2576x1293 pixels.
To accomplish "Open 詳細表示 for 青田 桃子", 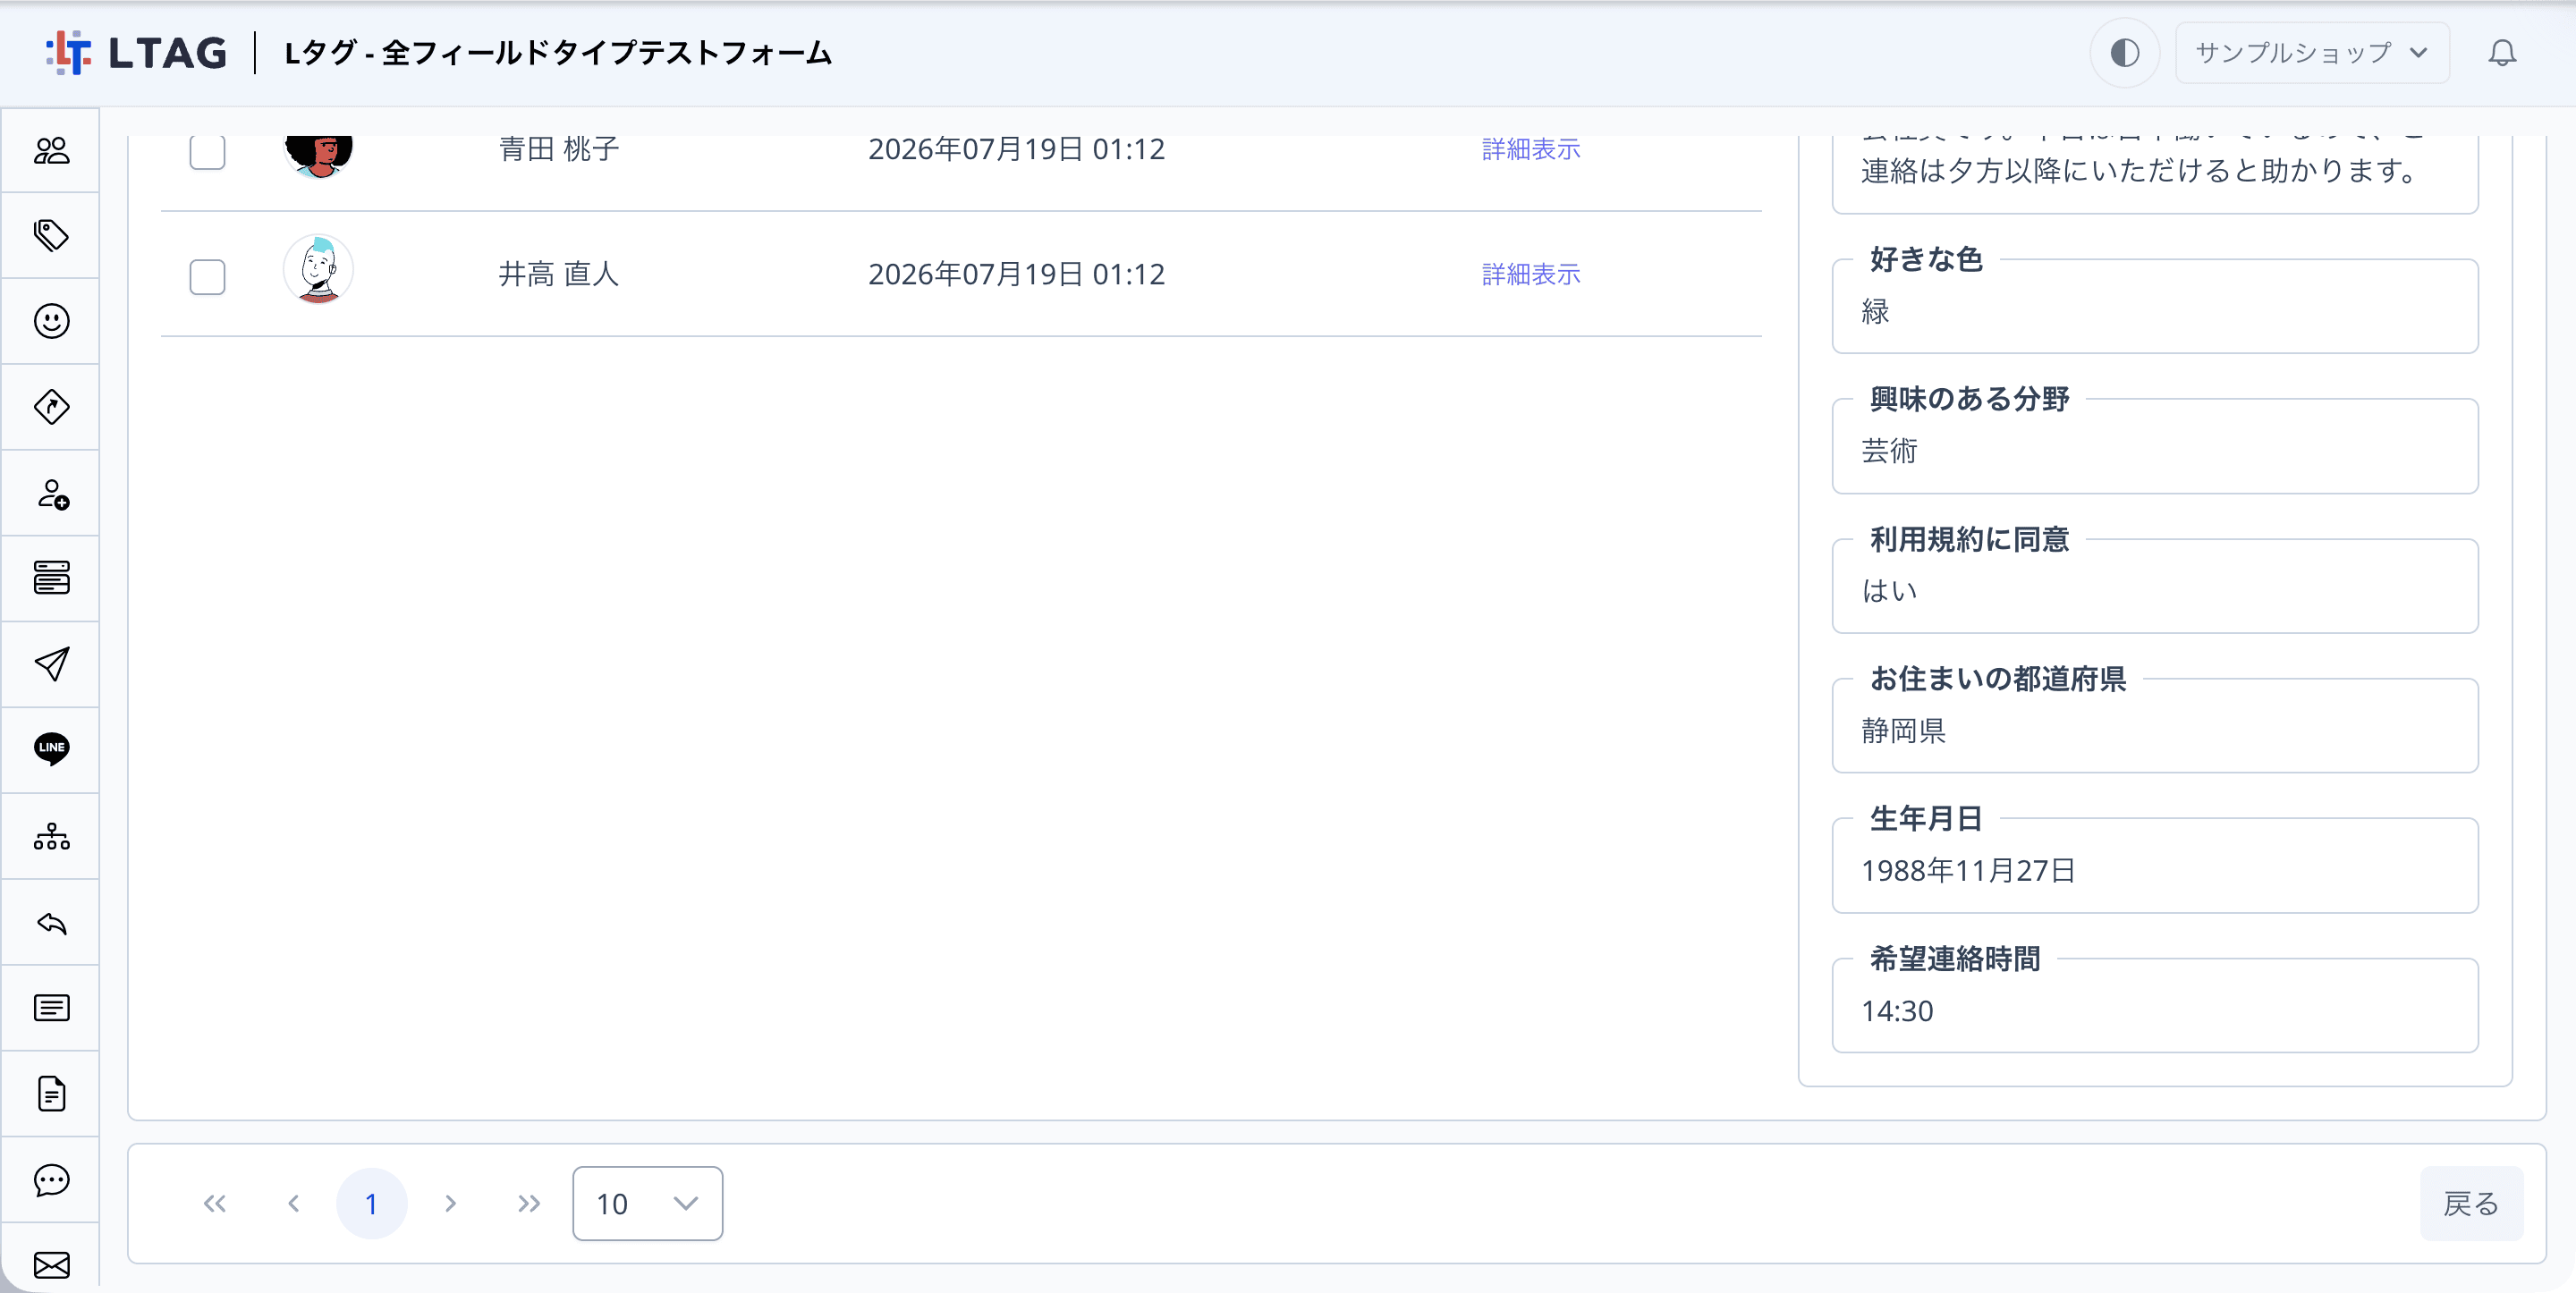I will coord(1530,149).
